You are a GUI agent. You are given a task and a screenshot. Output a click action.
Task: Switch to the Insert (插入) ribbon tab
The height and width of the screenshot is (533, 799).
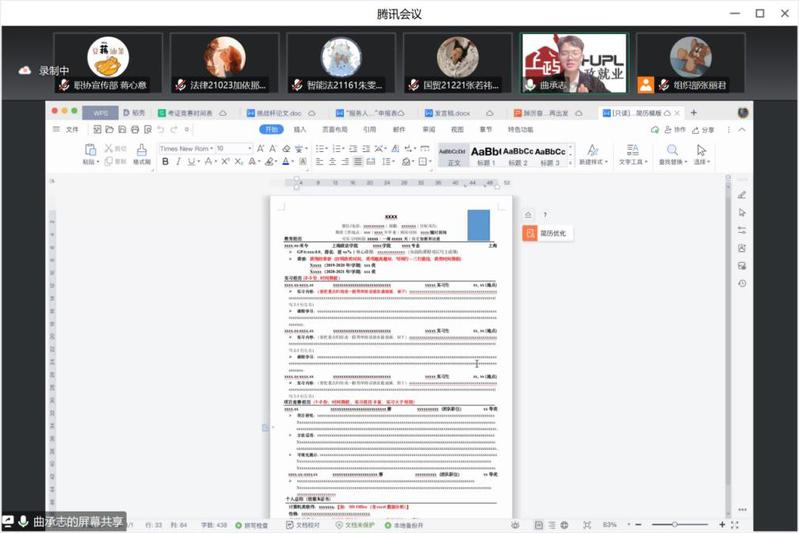[x=300, y=129]
